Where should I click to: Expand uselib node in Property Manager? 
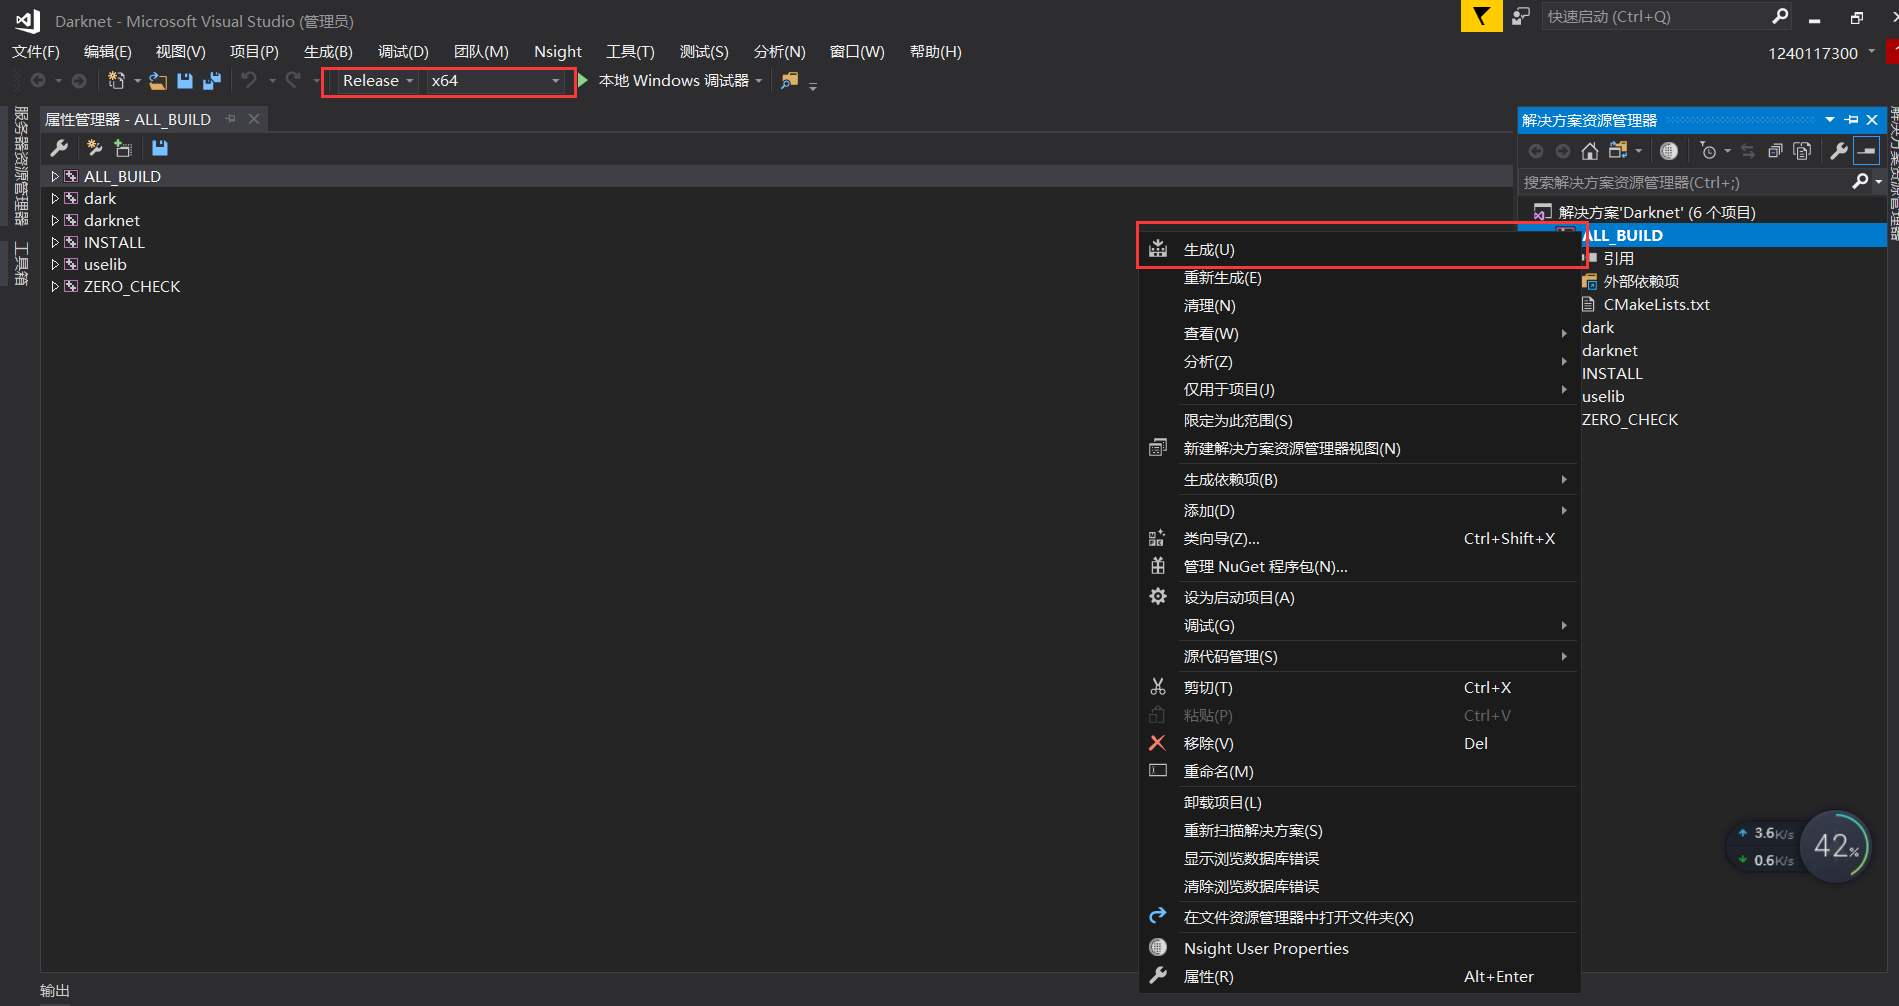tap(54, 264)
